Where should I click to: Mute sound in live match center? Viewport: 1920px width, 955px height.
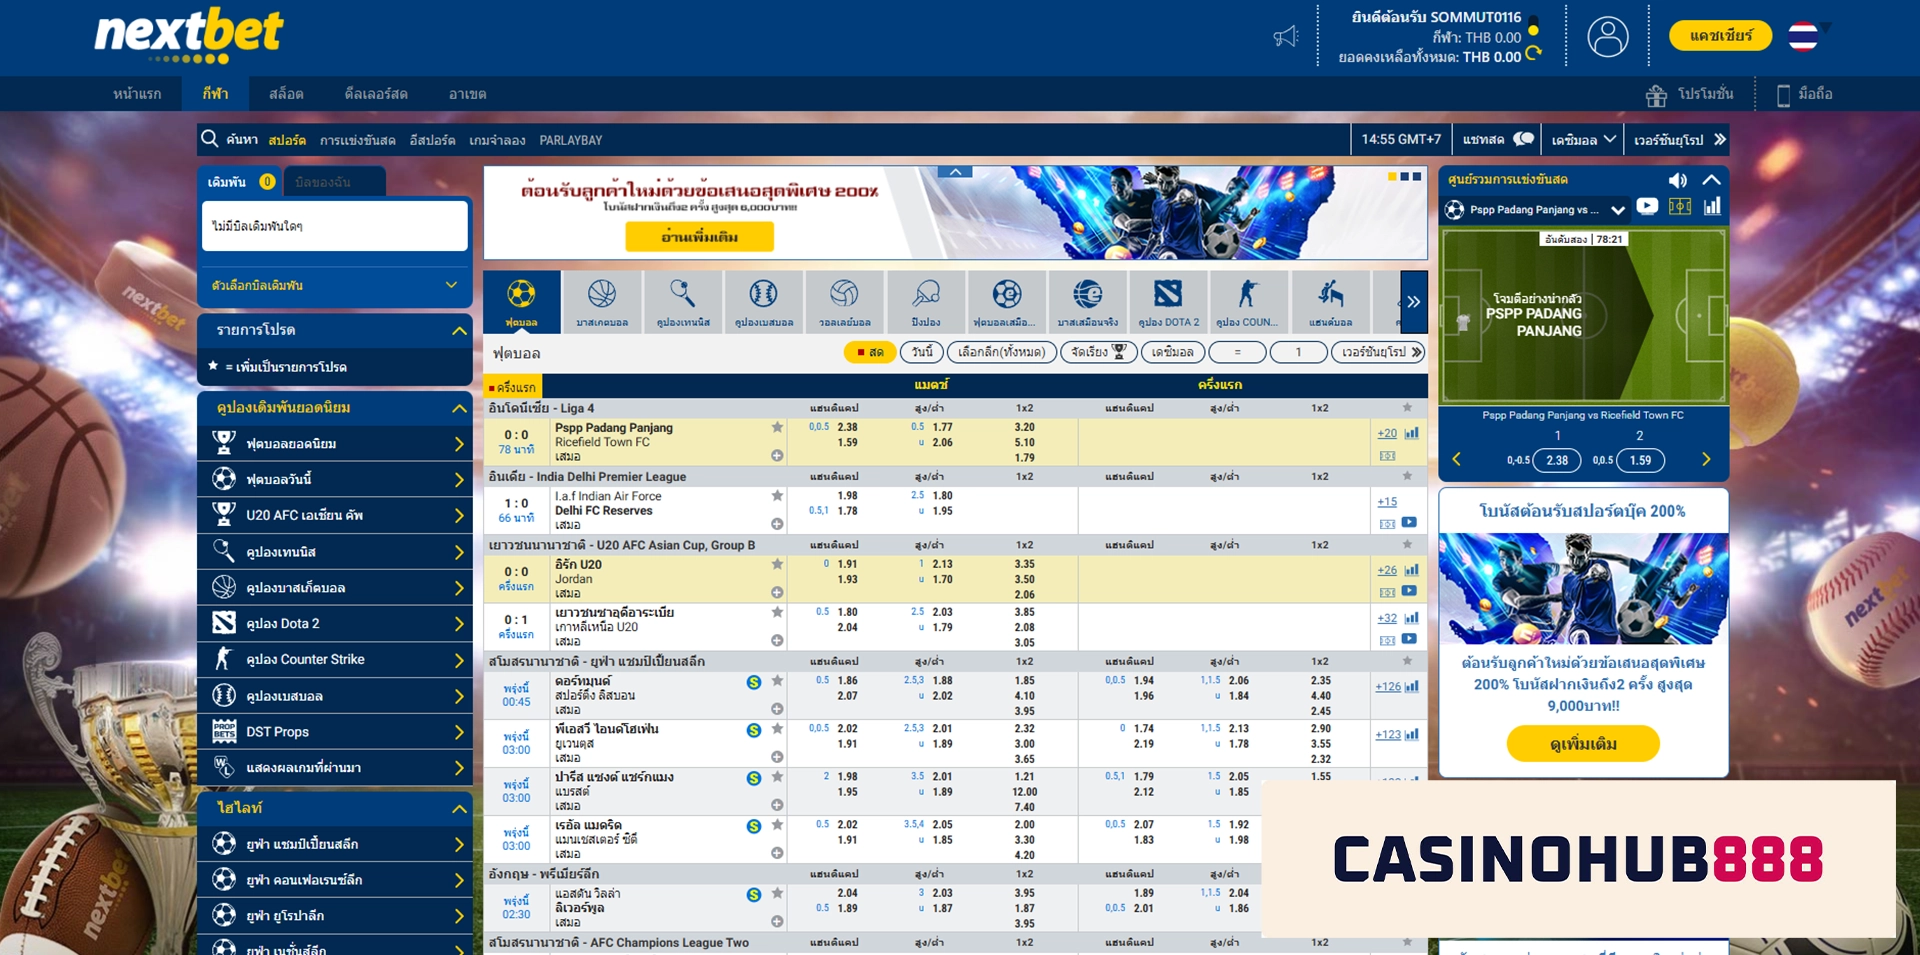pos(1678,180)
